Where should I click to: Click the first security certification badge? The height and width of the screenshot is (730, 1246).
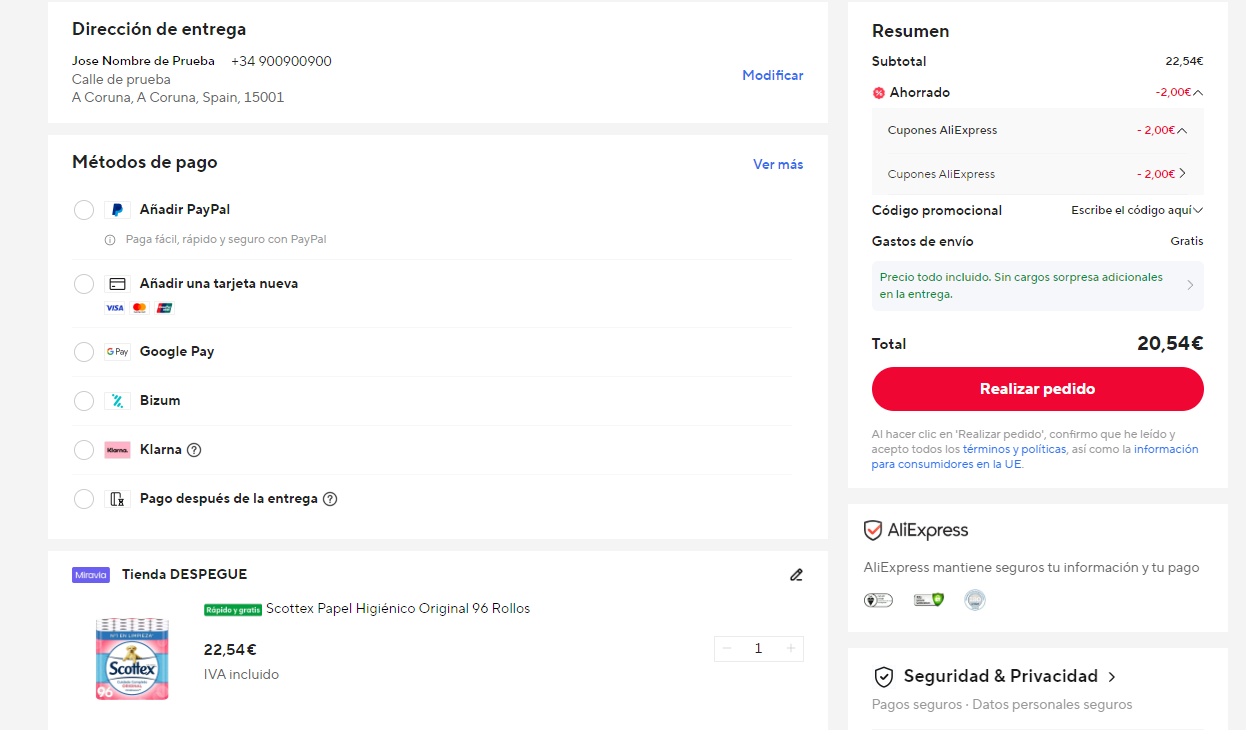coord(878,600)
